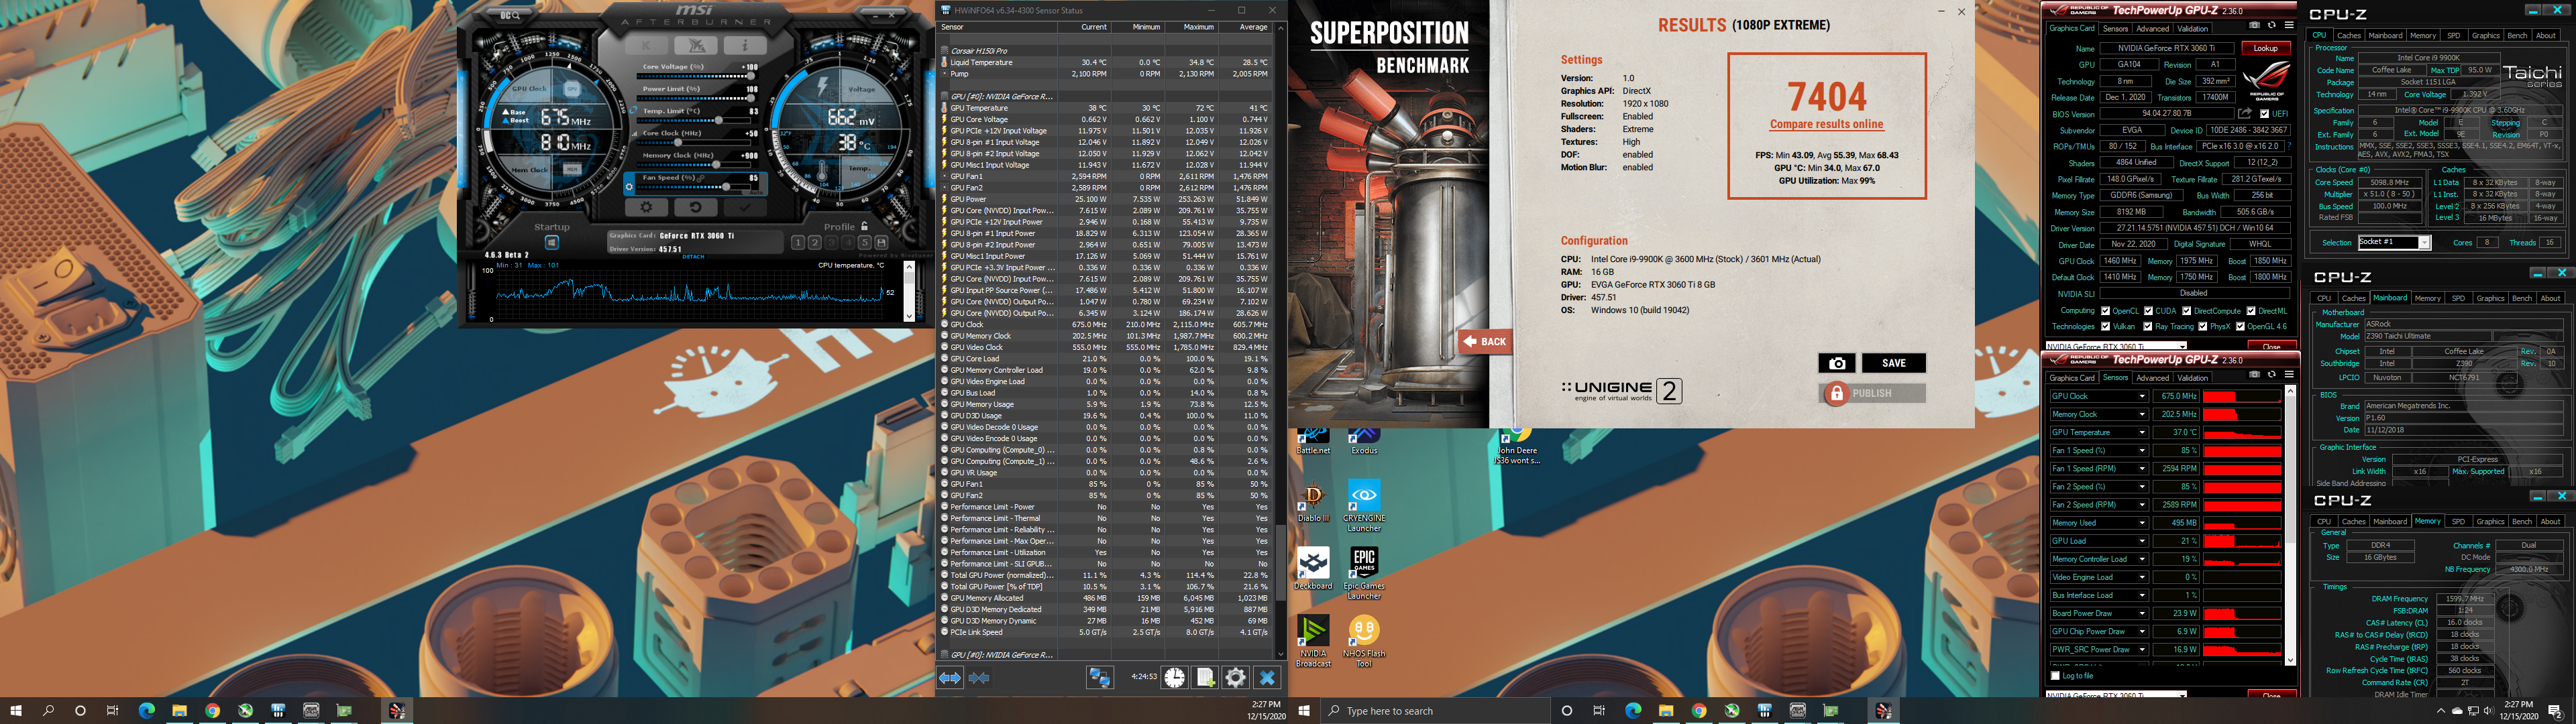
Task: Click Afterburner apply checkmark button
Action: (745, 207)
